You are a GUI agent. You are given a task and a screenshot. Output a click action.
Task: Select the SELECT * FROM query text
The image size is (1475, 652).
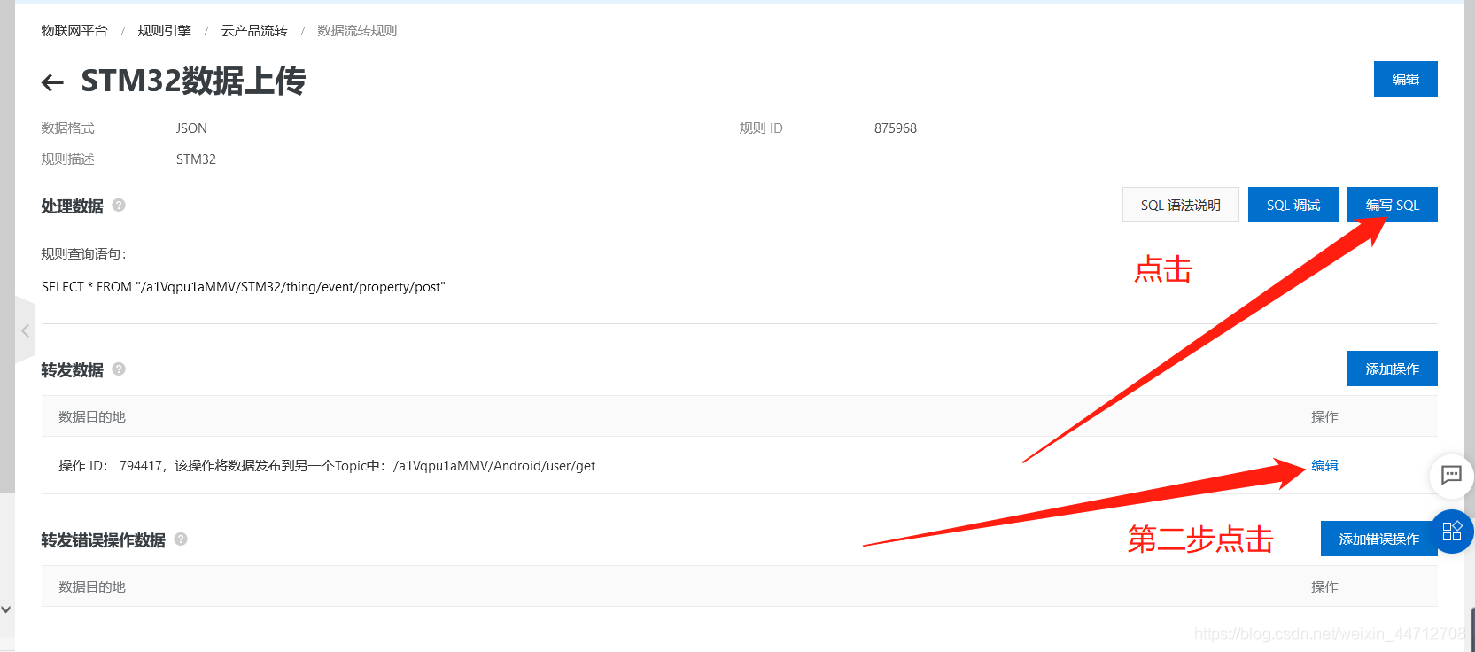(x=243, y=287)
